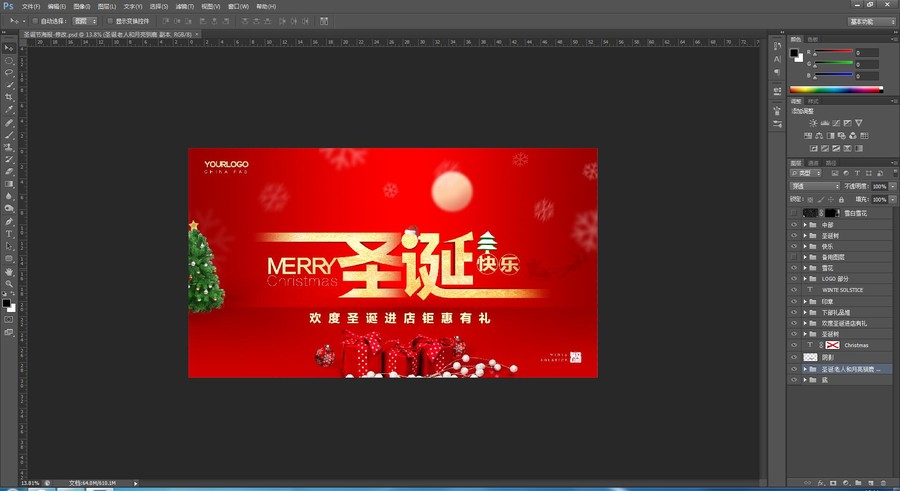This screenshot has width=900, height=491.
Task: Lock all with the padlock icon
Action: (841, 199)
